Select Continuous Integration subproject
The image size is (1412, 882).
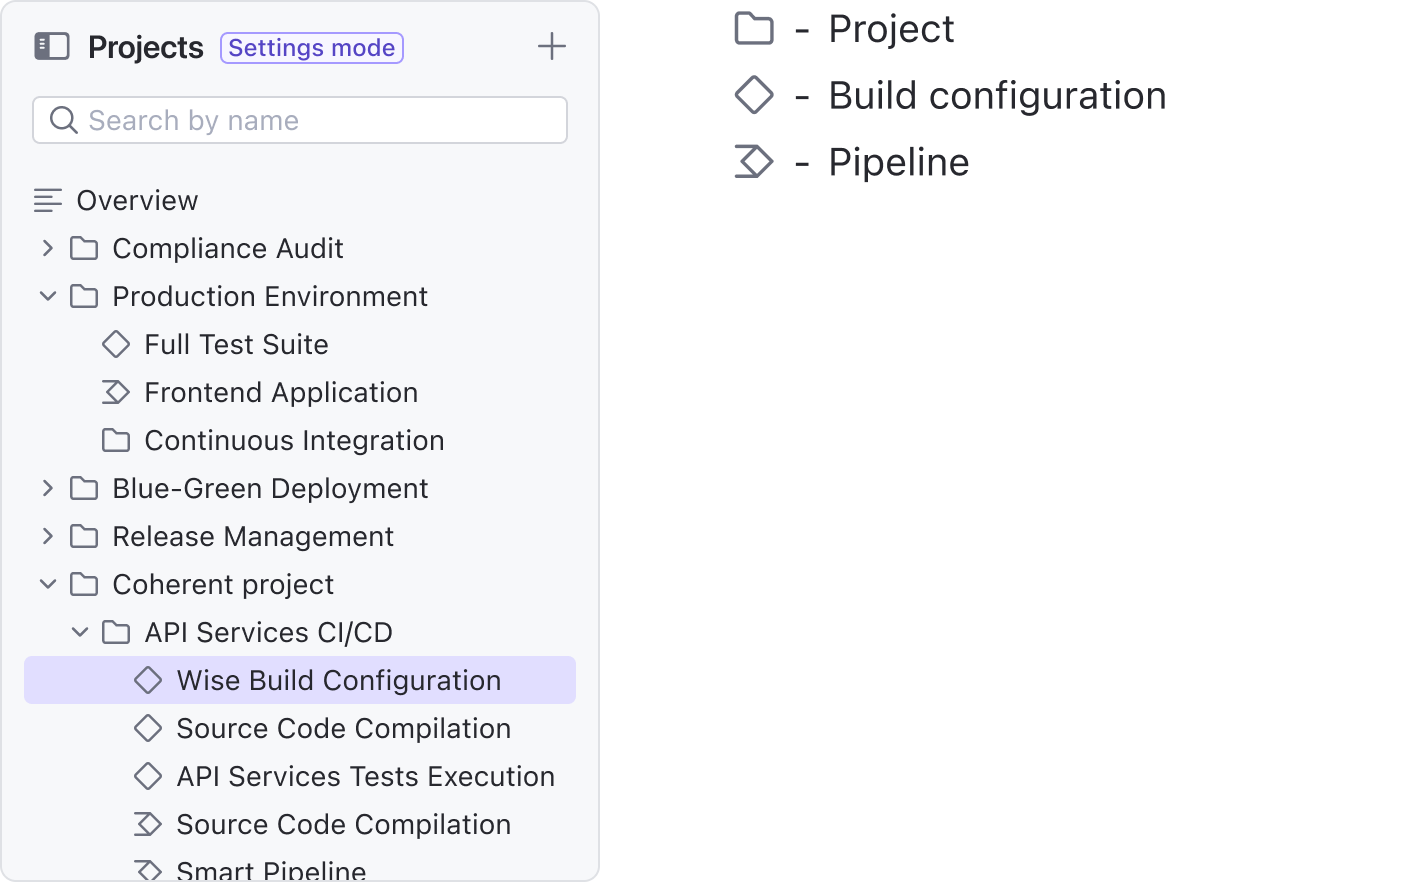(x=294, y=440)
